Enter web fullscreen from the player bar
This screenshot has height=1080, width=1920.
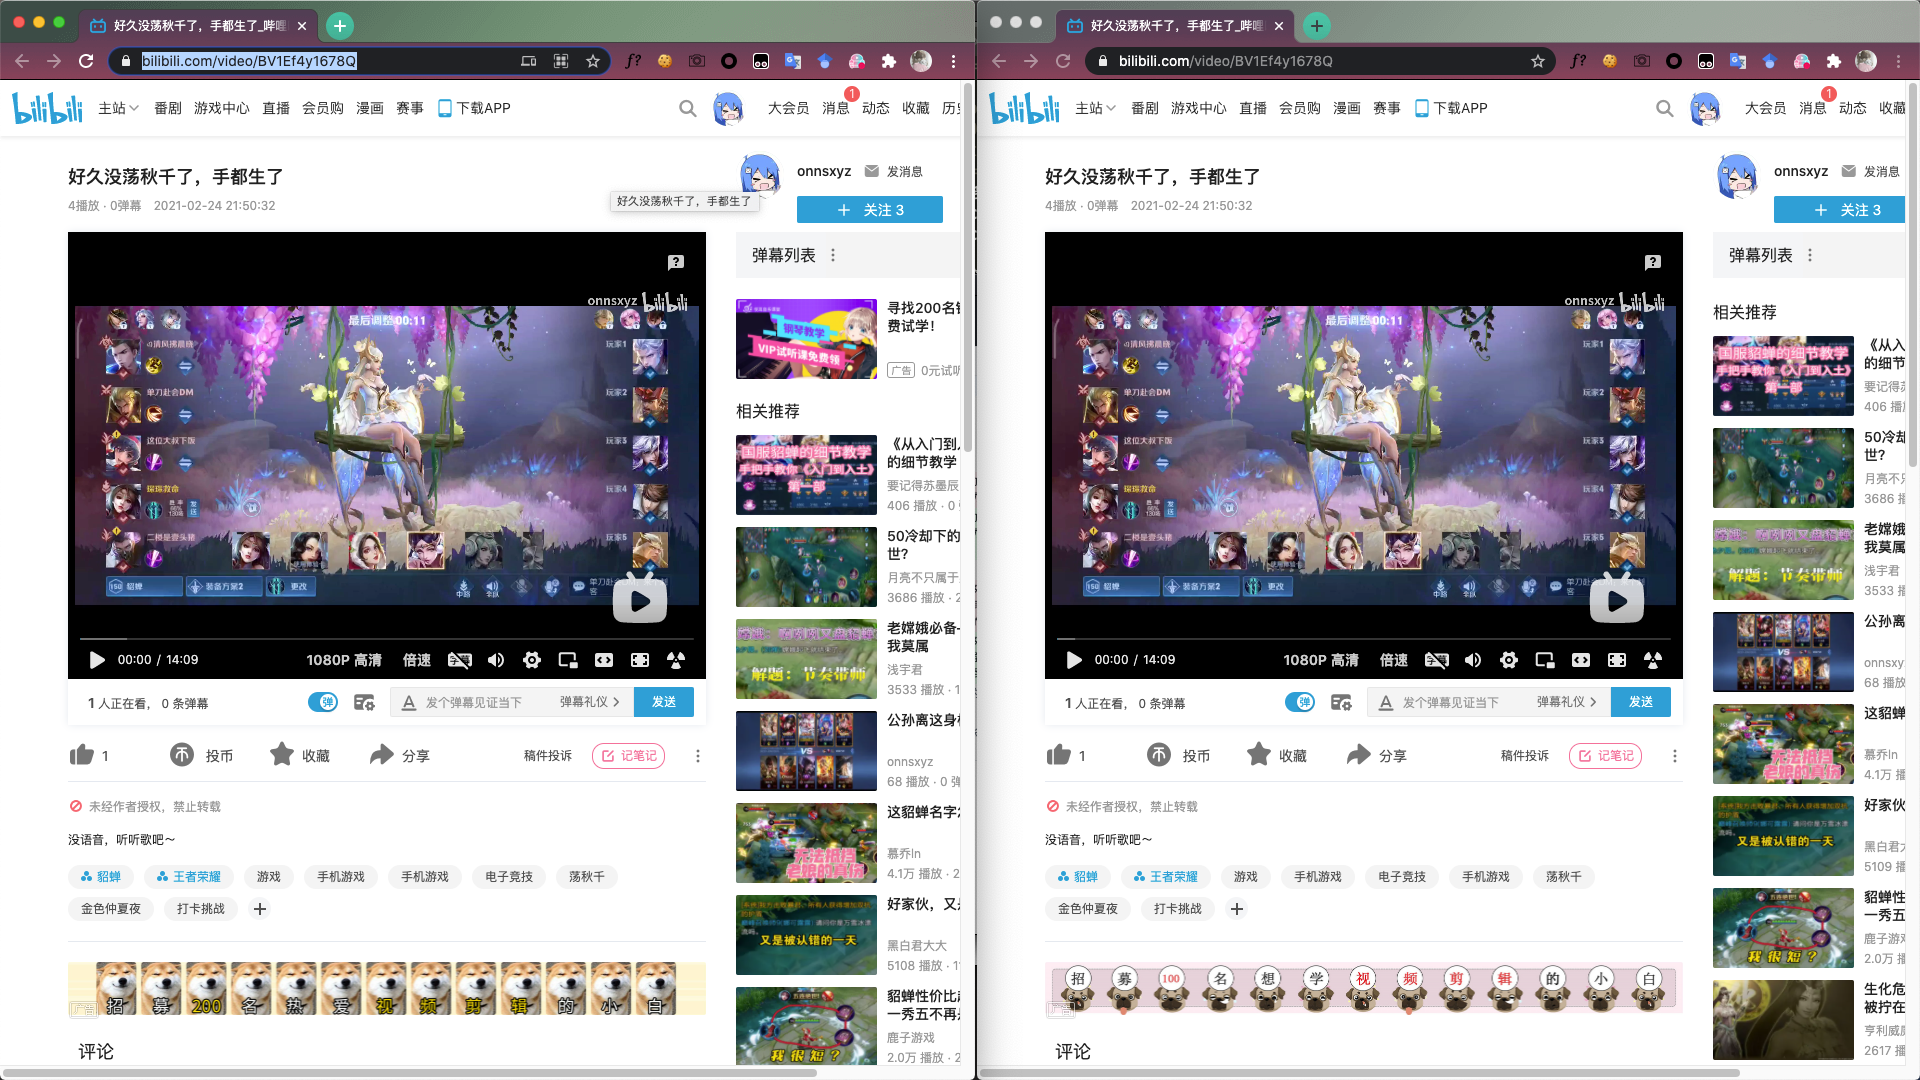tap(638, 660)
